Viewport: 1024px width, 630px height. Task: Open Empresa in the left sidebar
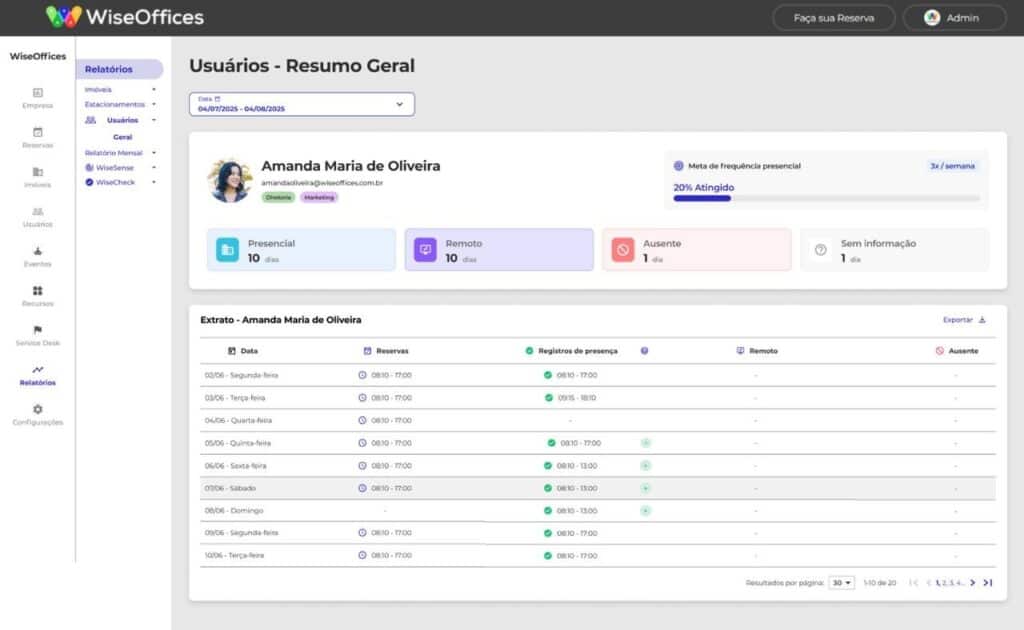click(37, 93)
